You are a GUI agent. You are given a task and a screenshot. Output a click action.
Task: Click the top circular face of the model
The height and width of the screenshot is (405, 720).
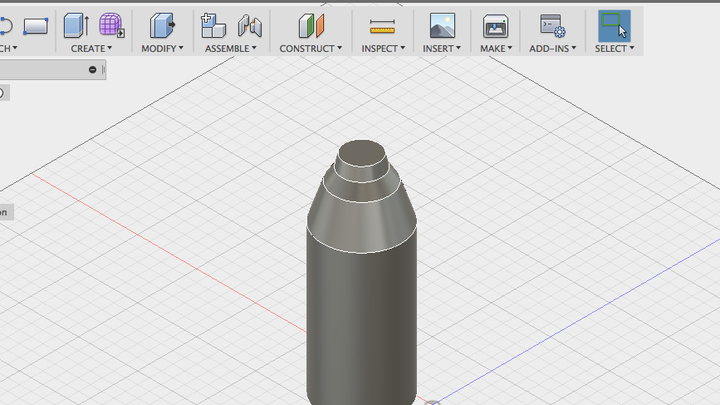pyautogui.click(x=362, y=153)
